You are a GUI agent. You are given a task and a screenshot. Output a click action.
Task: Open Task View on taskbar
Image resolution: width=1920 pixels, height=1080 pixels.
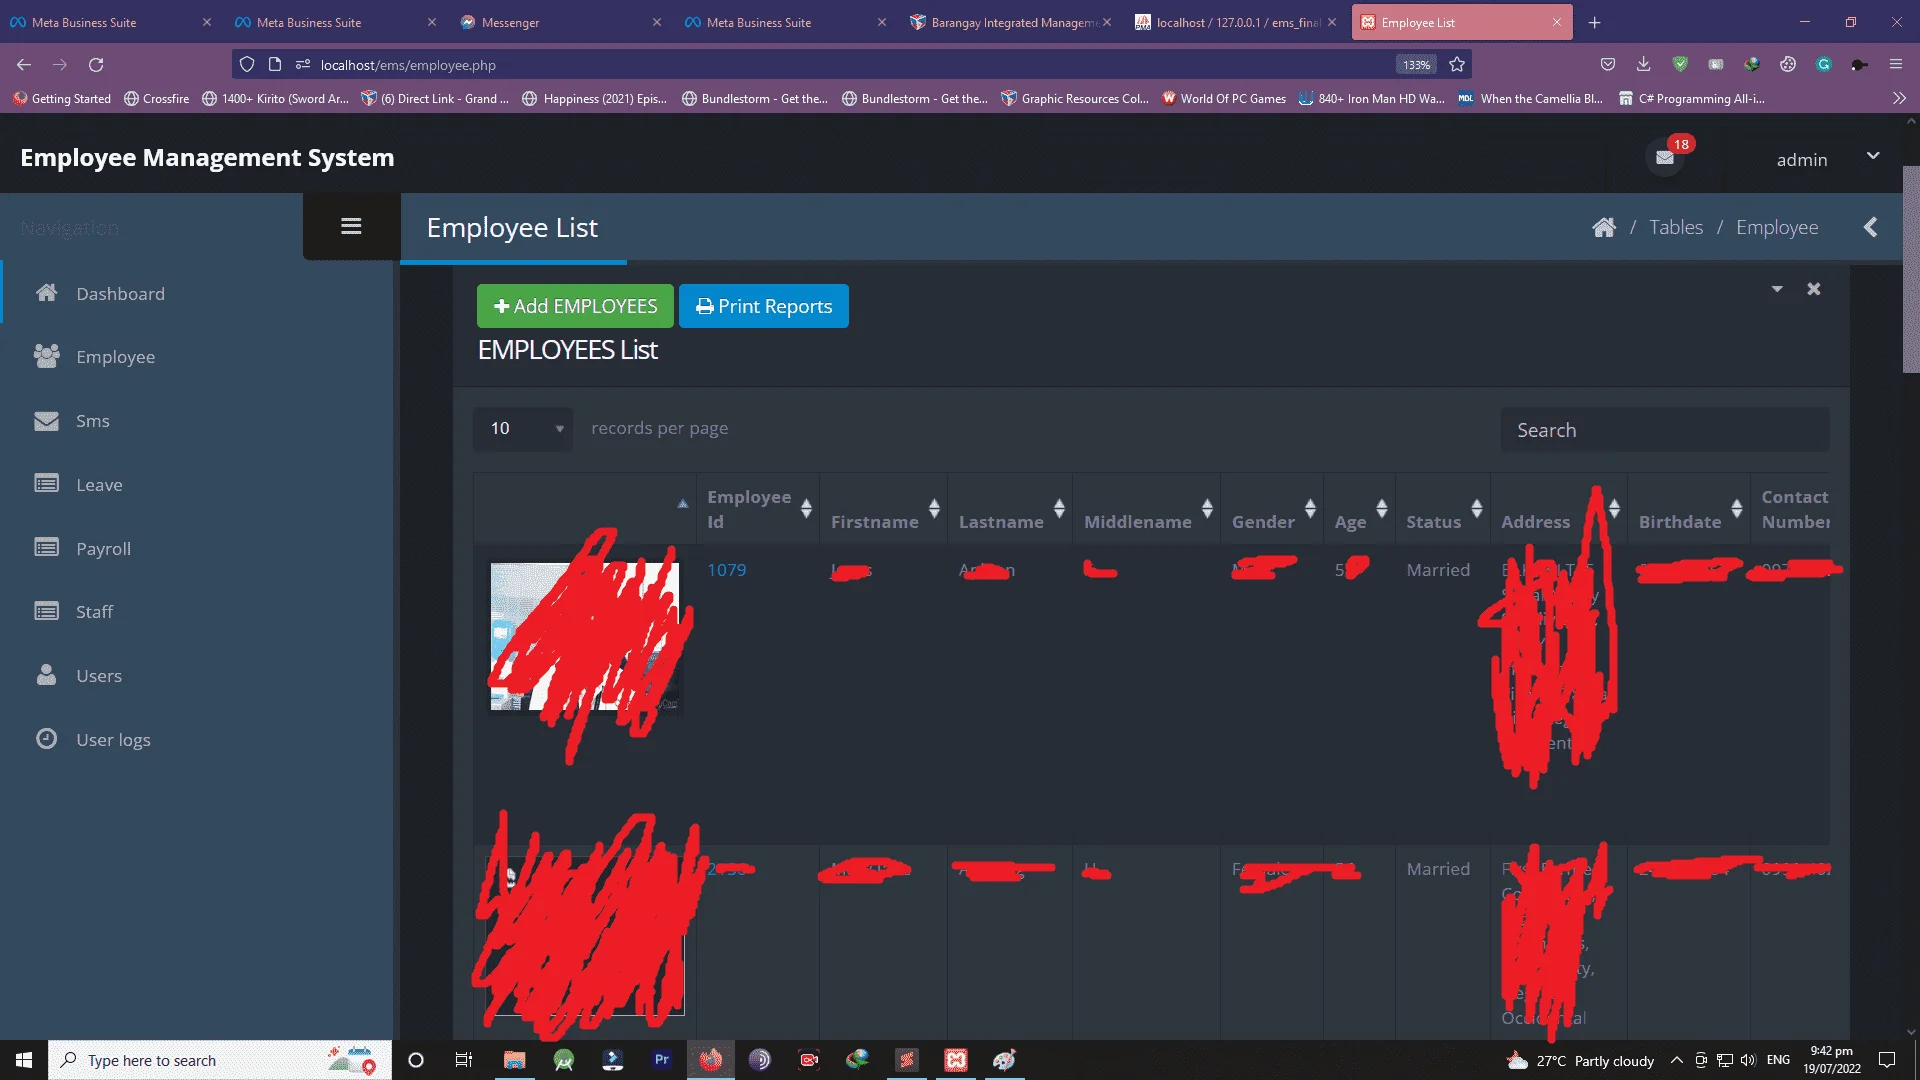point(463,1060)
